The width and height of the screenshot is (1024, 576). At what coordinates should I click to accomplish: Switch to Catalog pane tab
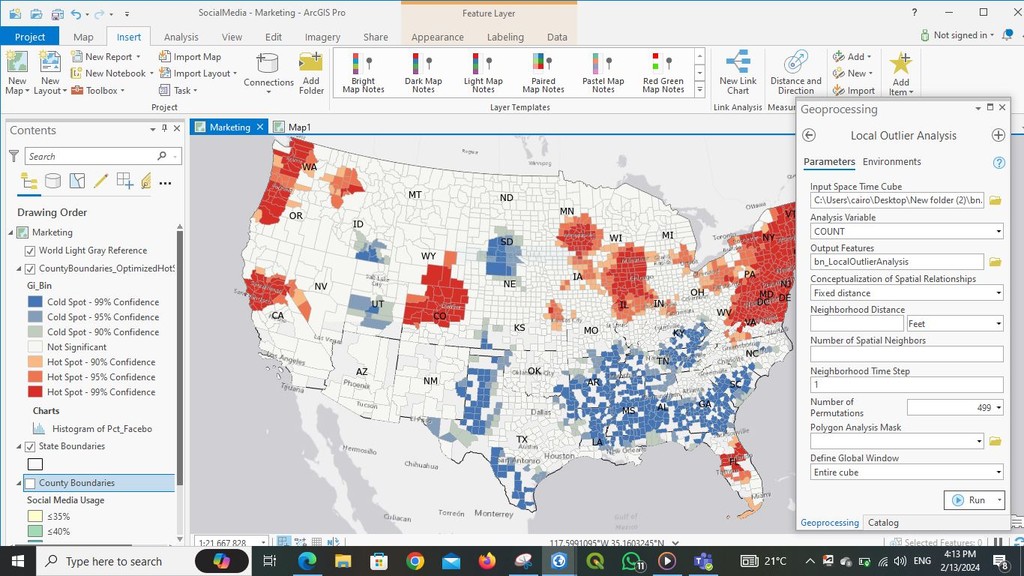pos(883,522)
